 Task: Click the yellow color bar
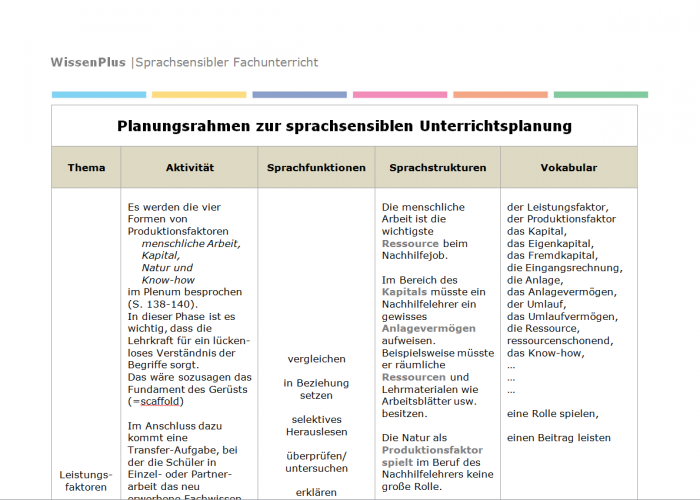pyautogui.click(x=199, y=95)
